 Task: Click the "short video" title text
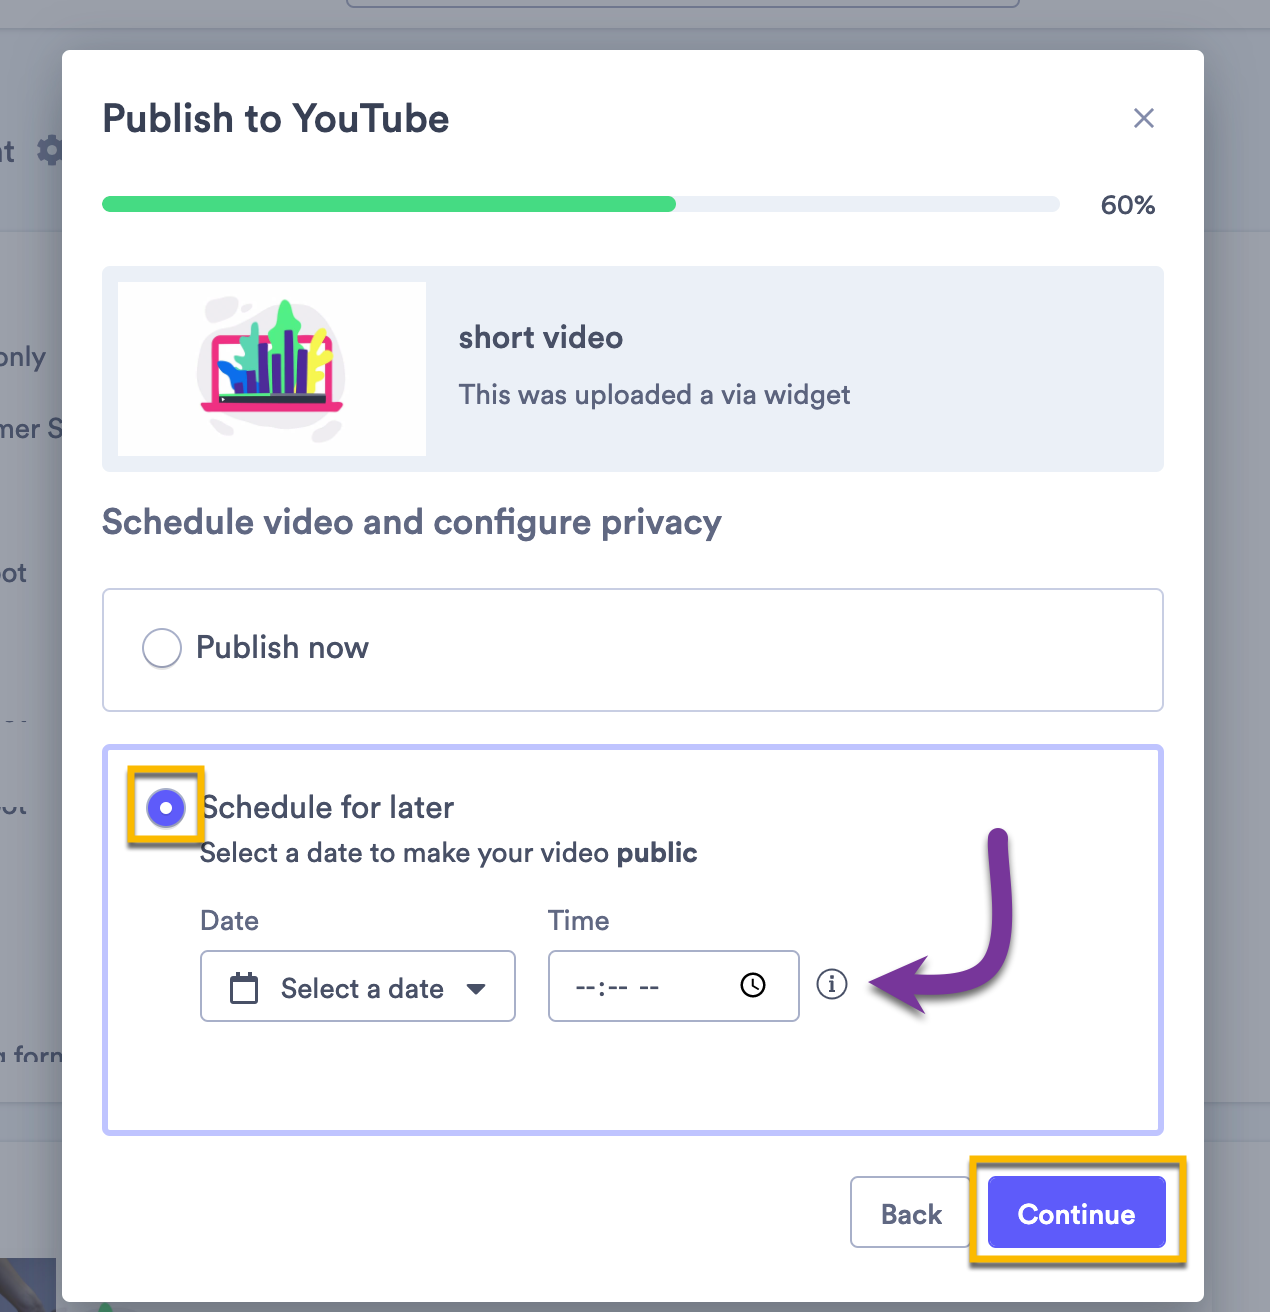click(541, 338)
